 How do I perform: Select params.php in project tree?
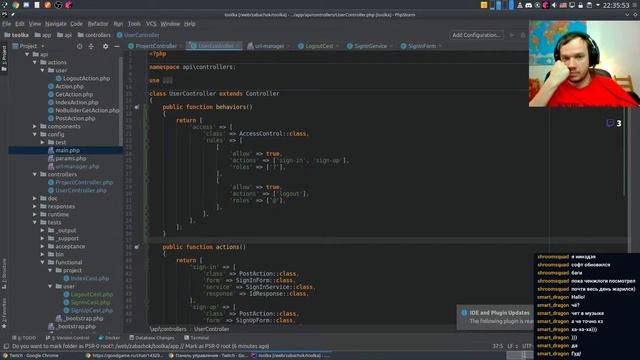[x=67, y=158]
